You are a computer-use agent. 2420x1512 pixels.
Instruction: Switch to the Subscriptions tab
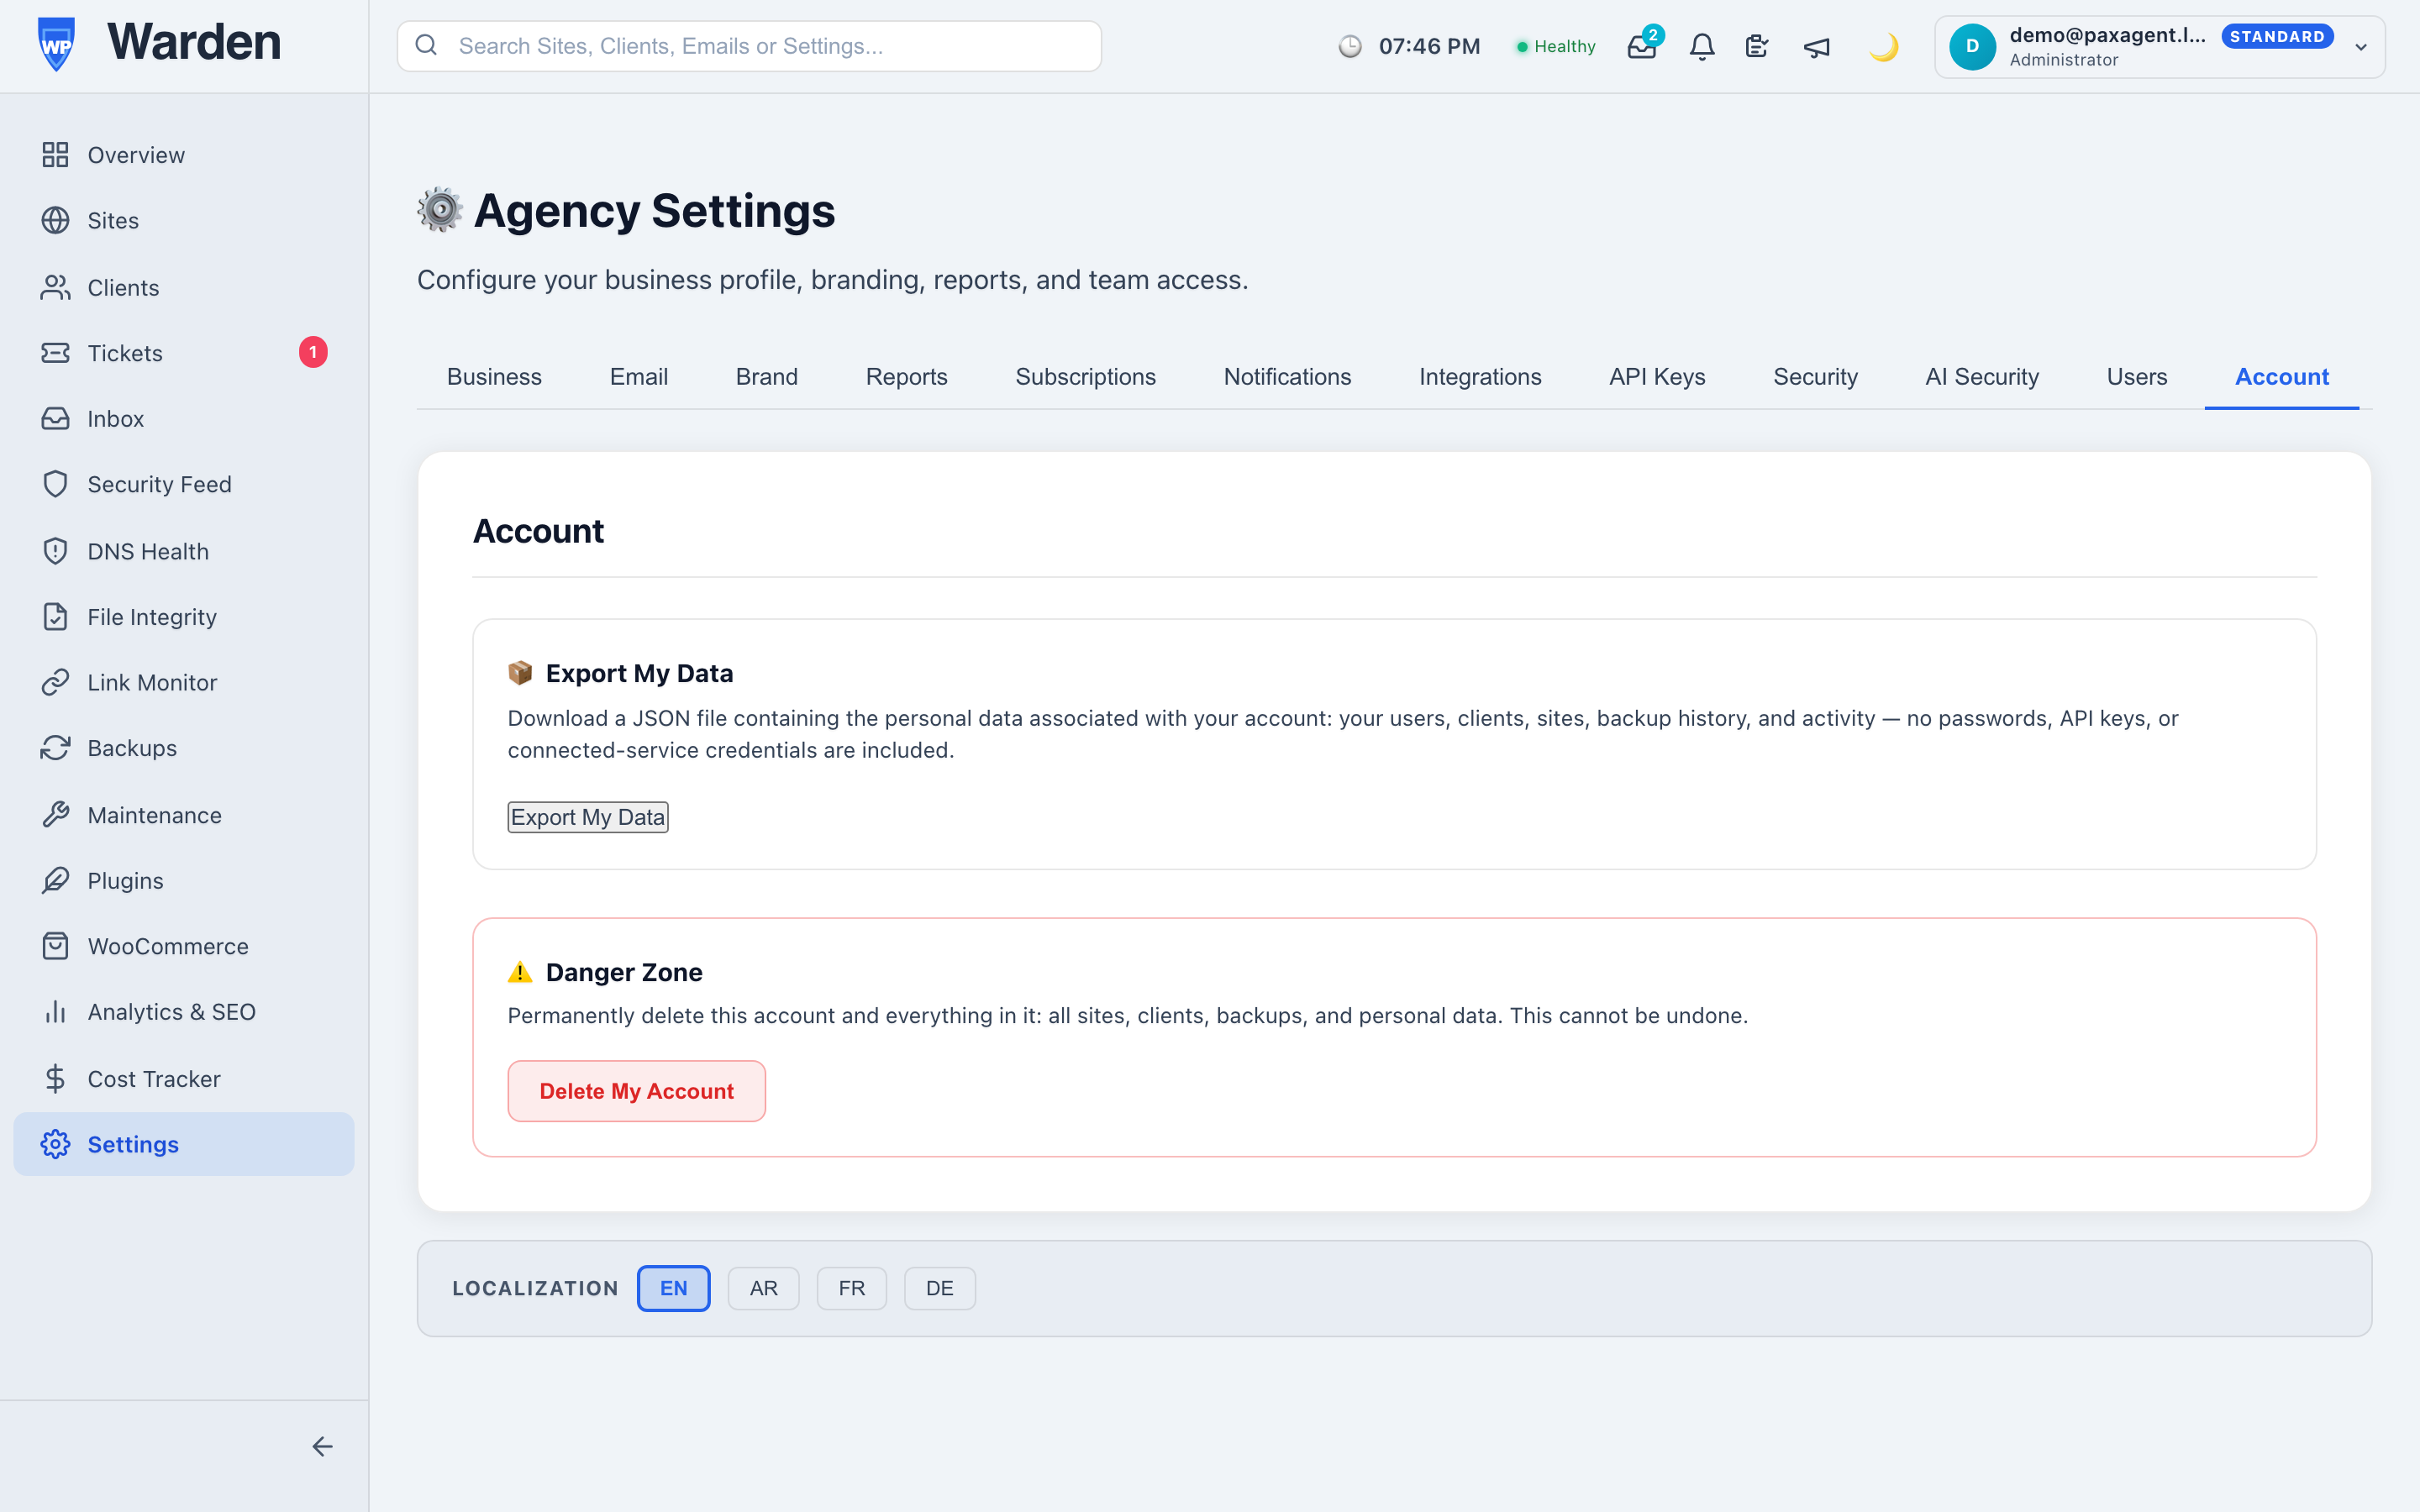pos(1086,377)
